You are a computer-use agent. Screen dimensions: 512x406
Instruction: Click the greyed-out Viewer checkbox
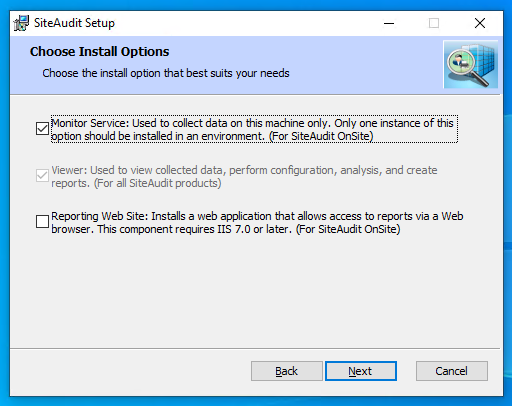tap(42, 176)
